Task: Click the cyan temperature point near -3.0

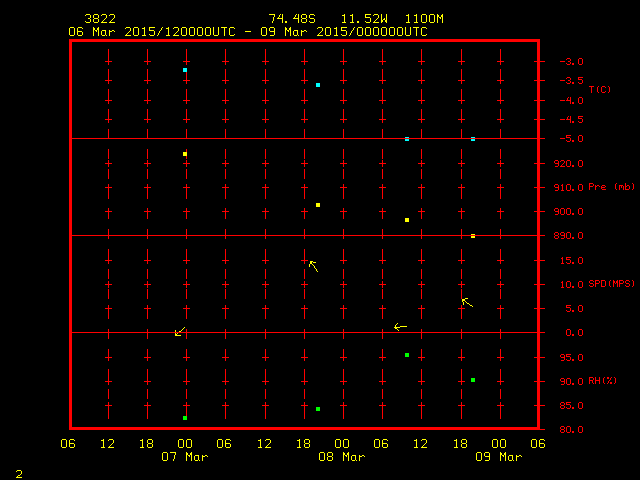Action: pyautogui.click(x=185, y=70)
